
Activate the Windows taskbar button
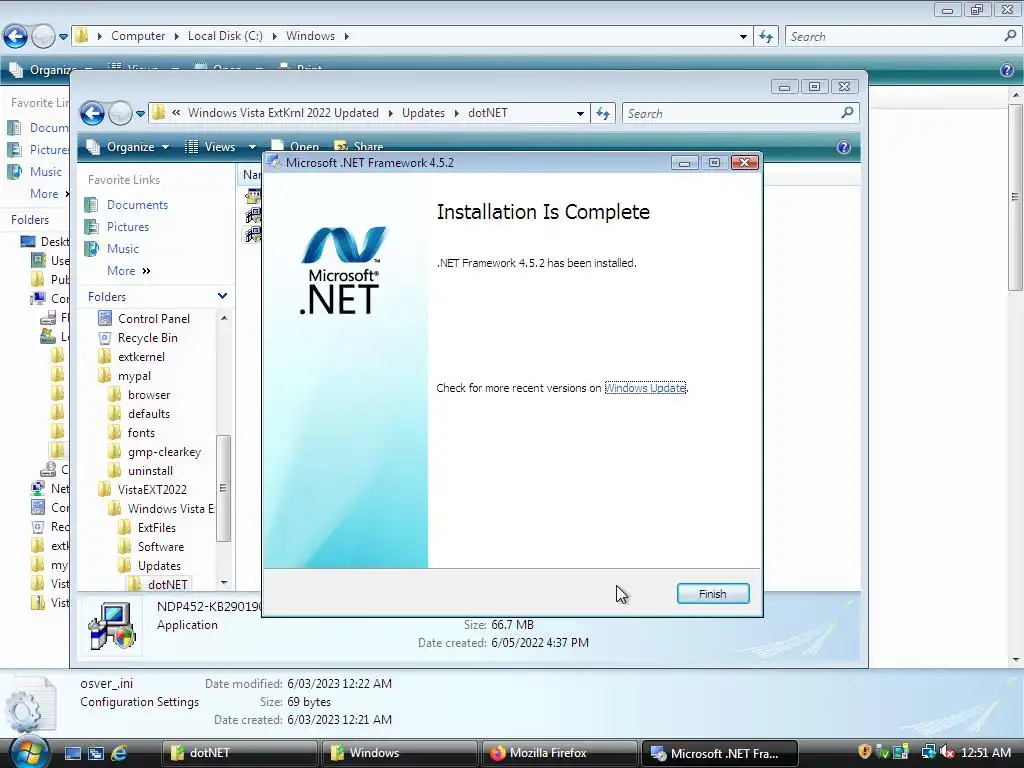point(399,753)
